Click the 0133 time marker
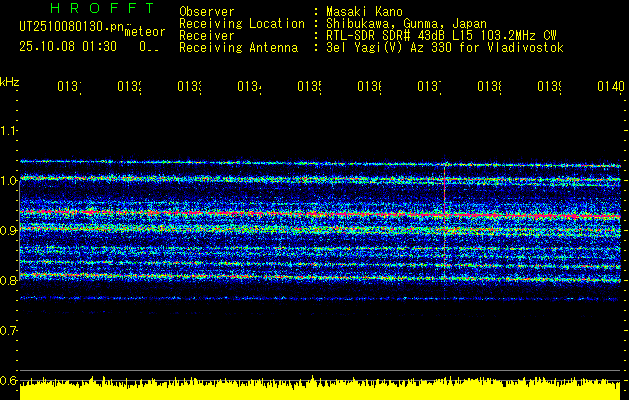 point(189,86)
